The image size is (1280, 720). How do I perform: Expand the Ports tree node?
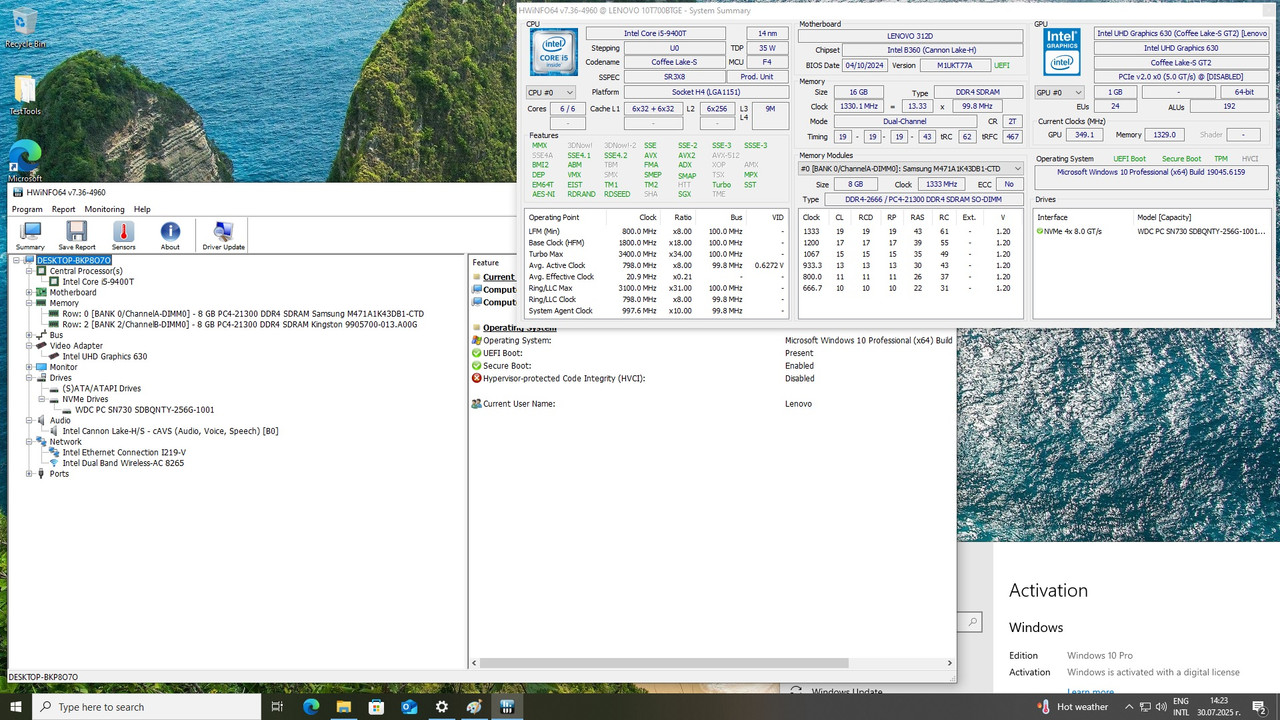28,474
